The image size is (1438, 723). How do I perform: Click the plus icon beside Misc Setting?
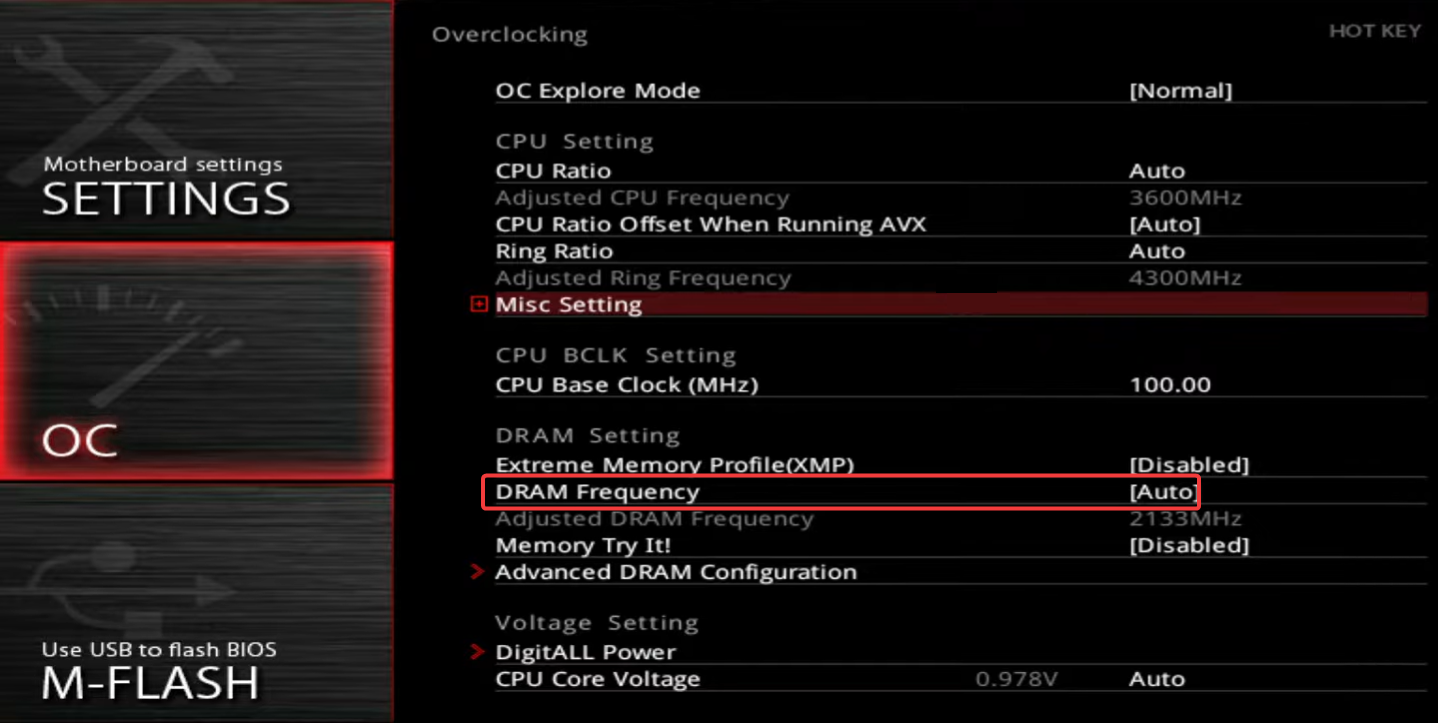pos(478,305)
